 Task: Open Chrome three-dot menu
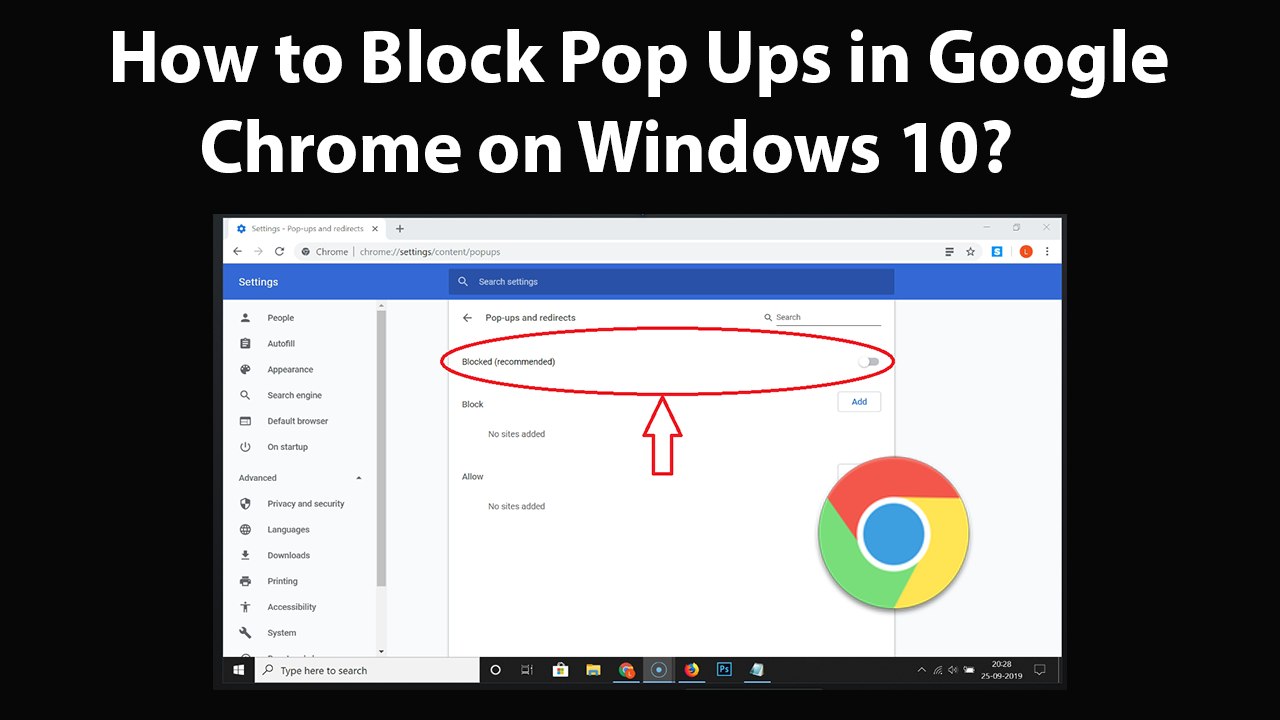[x=1047, y=252]
